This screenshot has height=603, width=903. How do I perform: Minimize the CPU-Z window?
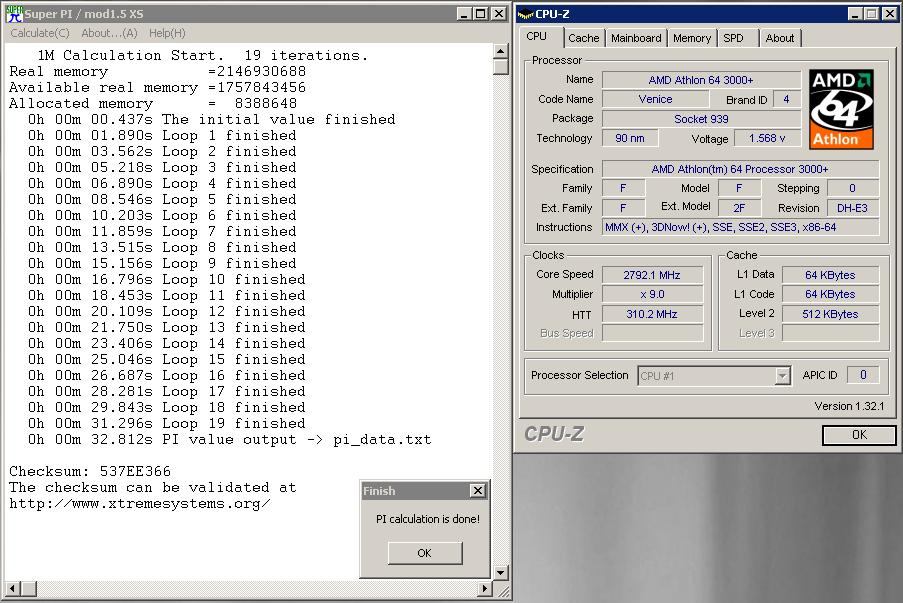856,14
